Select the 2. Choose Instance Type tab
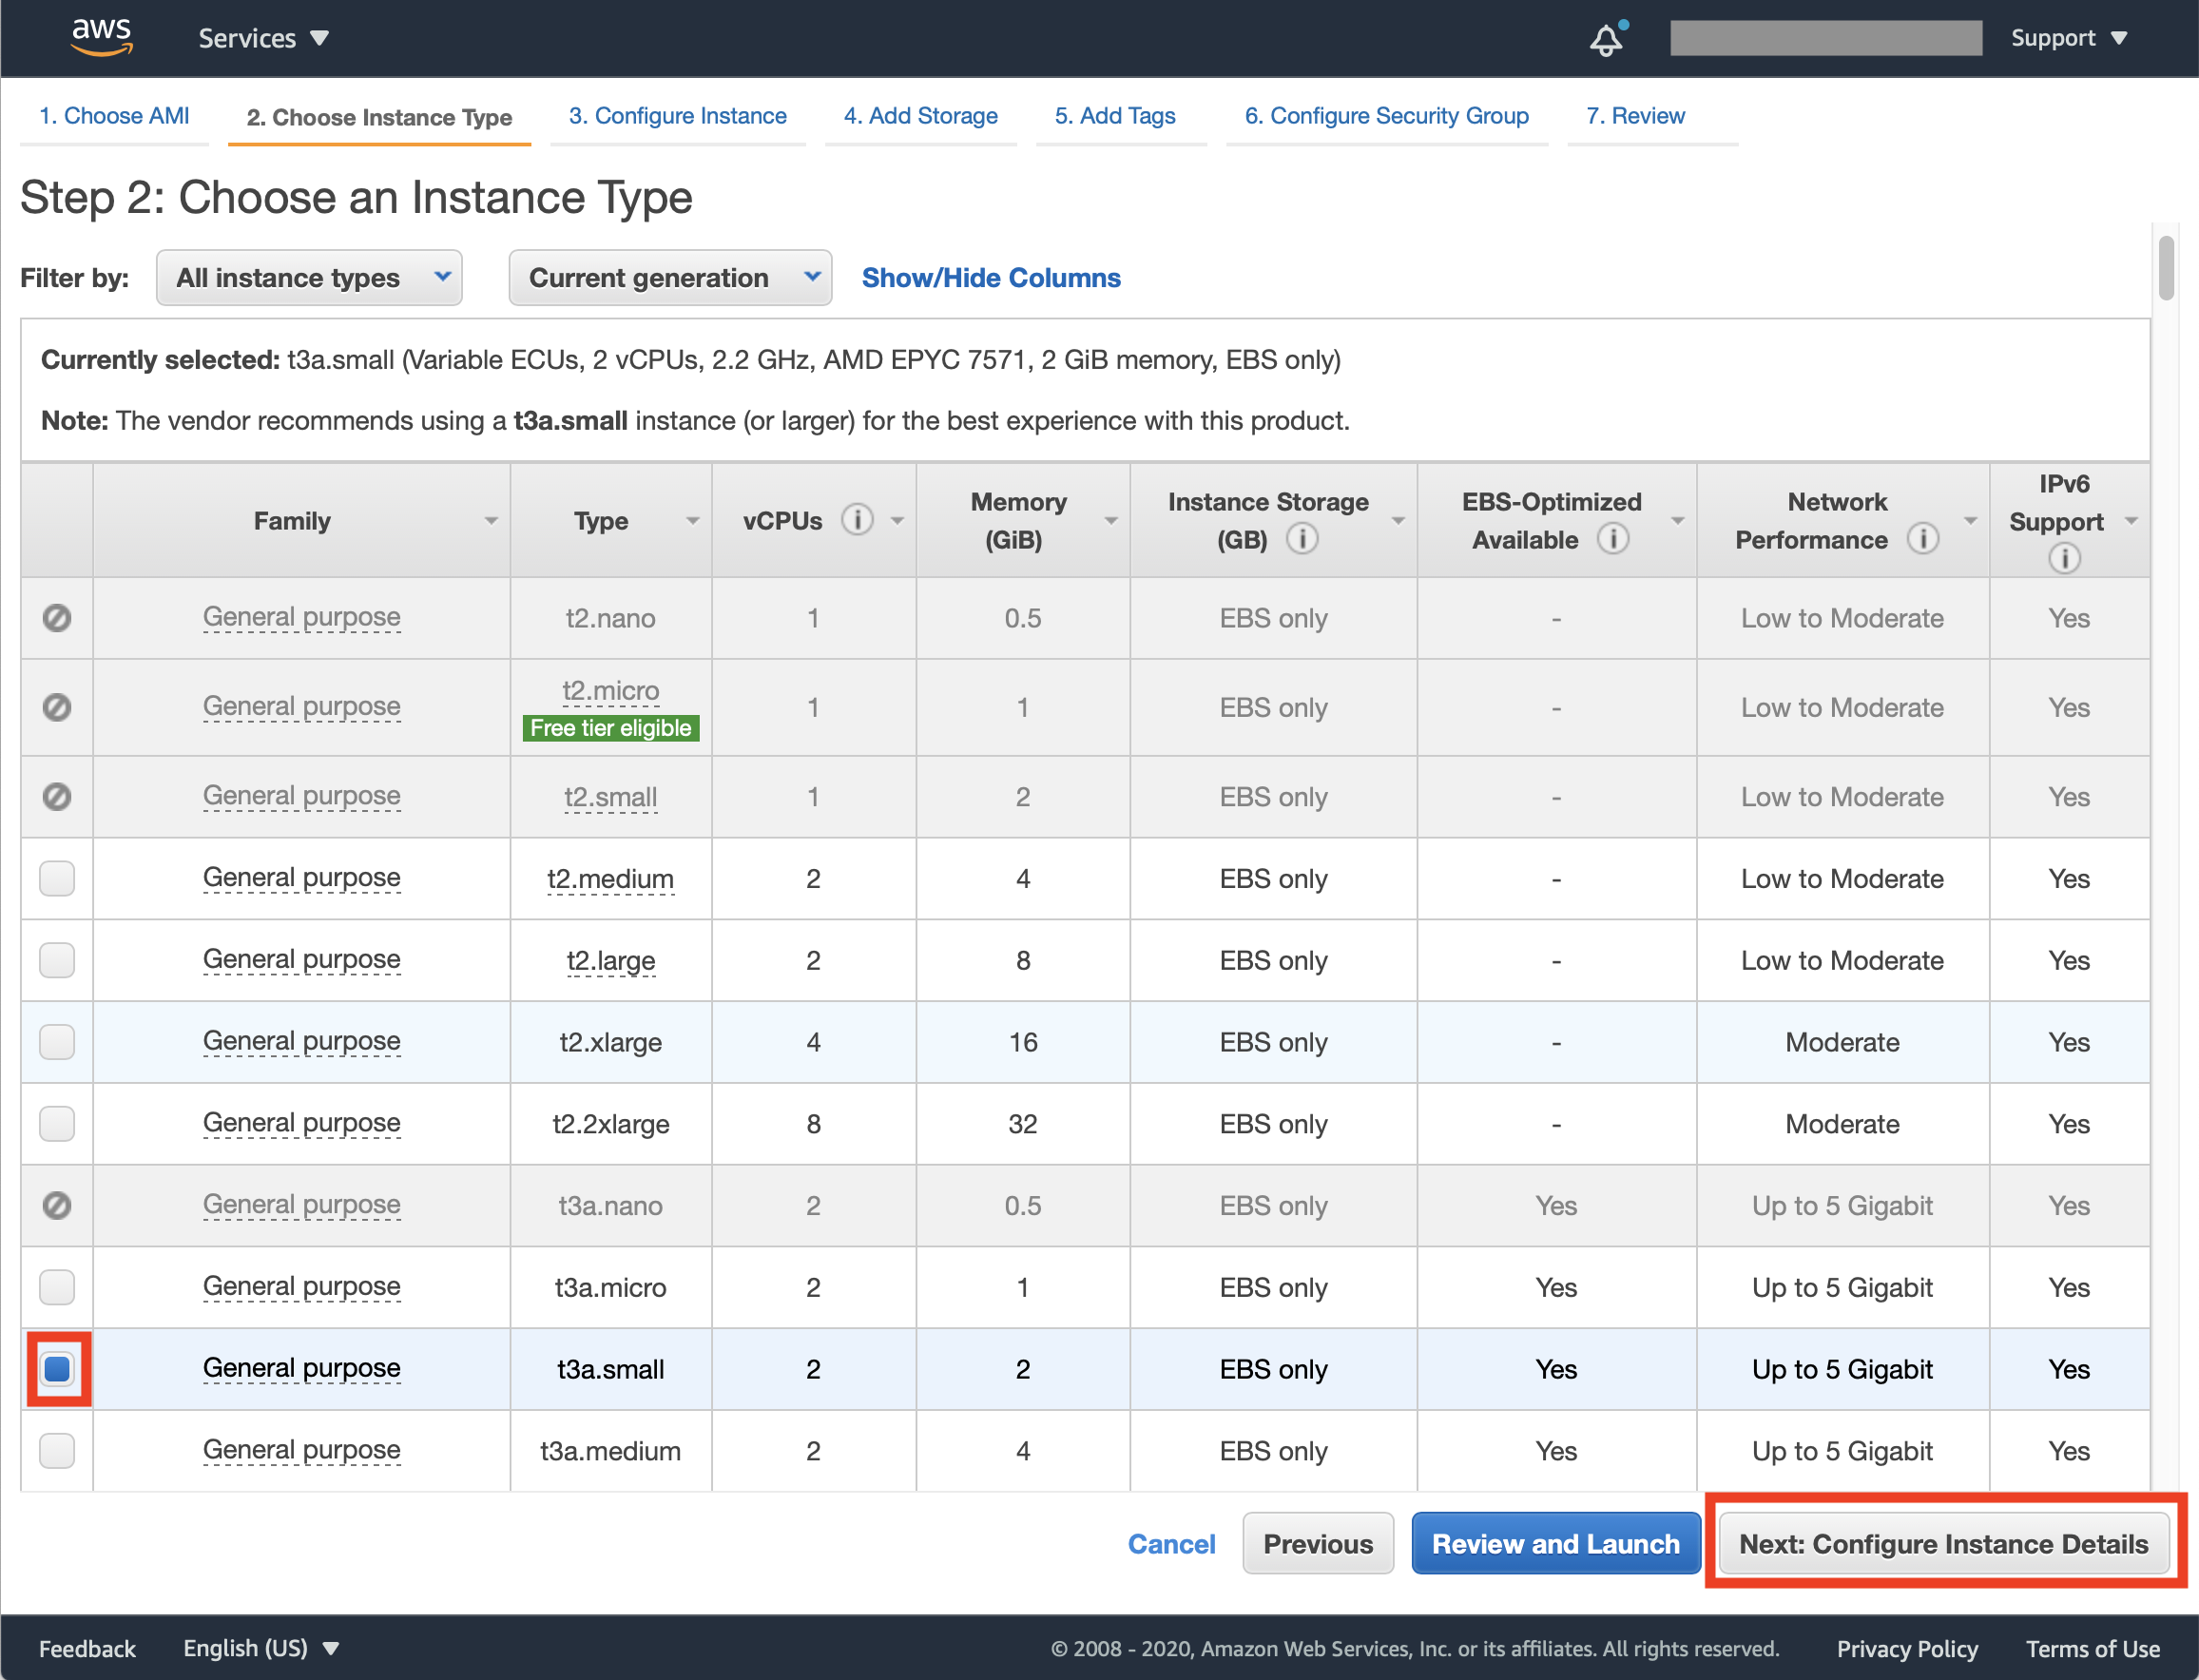Viewport: 2199px width, 1680px height. [379, 118]
